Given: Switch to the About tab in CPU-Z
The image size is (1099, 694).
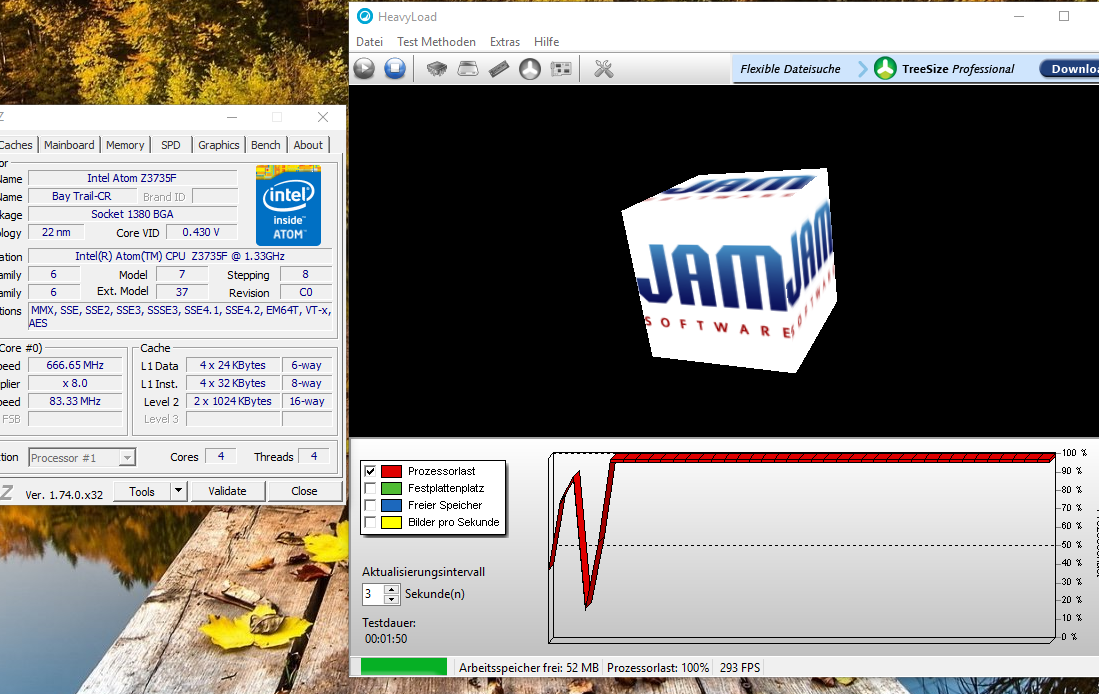Looking at the screenshot, I should coord(308,145).
